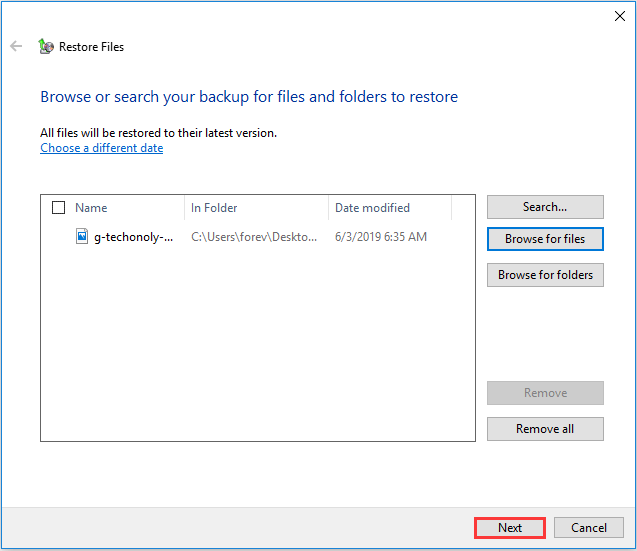Select the g-techonoly file name
The image size is (637, 551).
(x=133, y=237)
